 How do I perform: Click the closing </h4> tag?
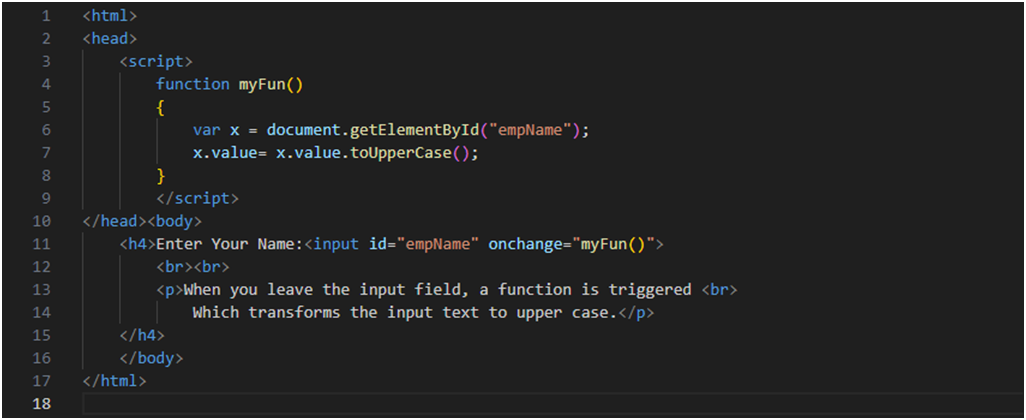[x=142, y=335]
